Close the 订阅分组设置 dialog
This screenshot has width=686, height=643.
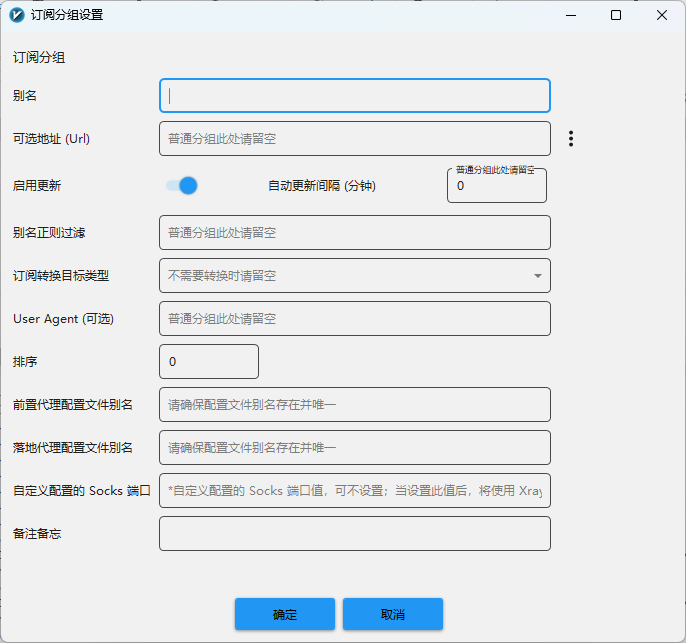tap(662, 15)
